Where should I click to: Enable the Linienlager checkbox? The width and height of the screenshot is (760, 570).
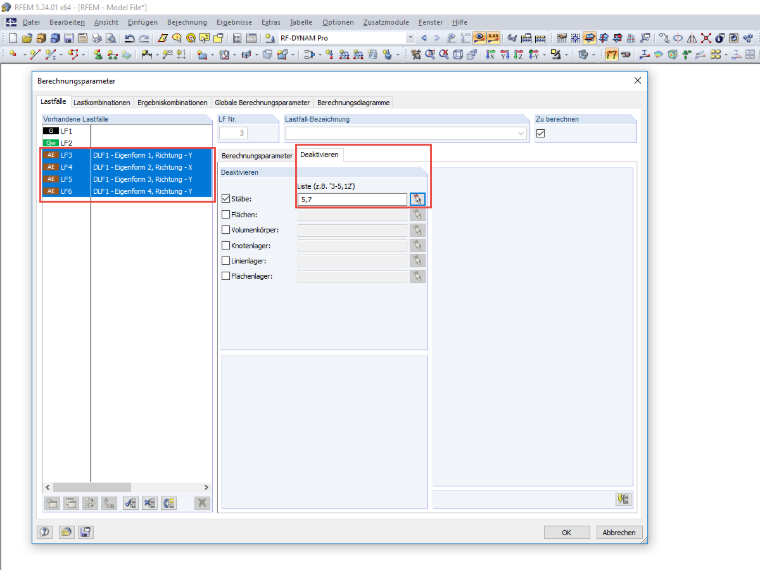(226, 260)
